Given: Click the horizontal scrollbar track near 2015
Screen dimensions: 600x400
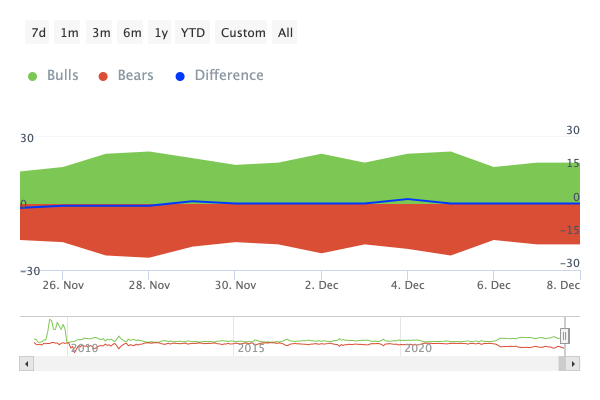Looking at the screenshot, I should tap(251, 364).
